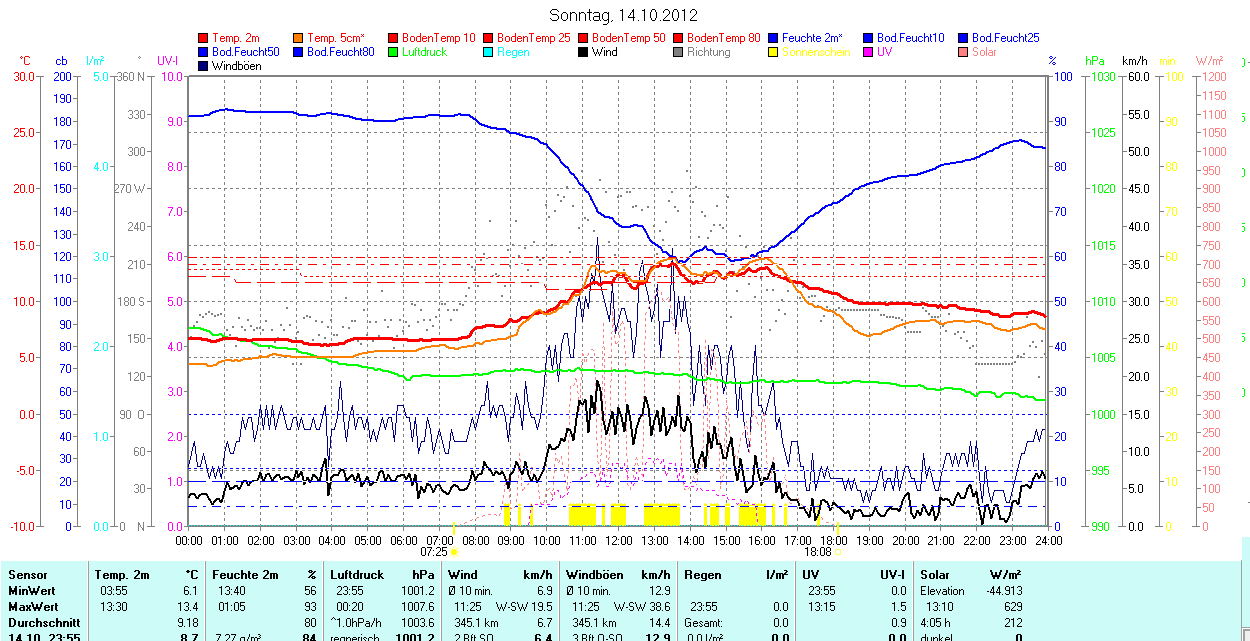Viewport: 1250px width, 641px height.
Task: Select the MaxWert row label
Action: [35, 607]
